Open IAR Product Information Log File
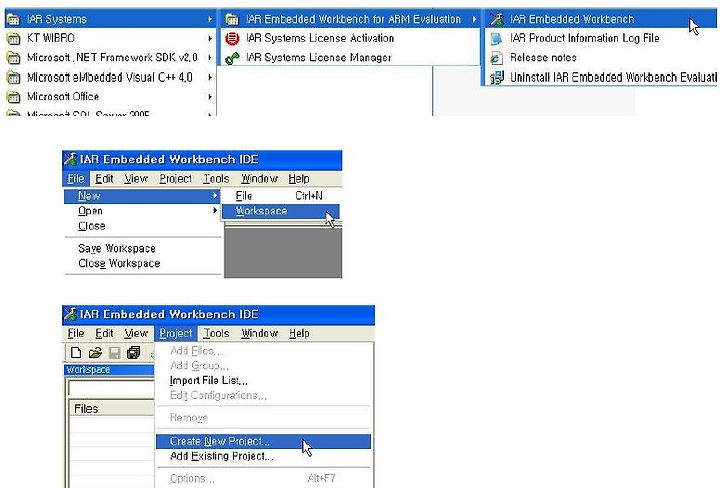Image resolution: width=720 pixels, height=488 pixels. (601, 38)
